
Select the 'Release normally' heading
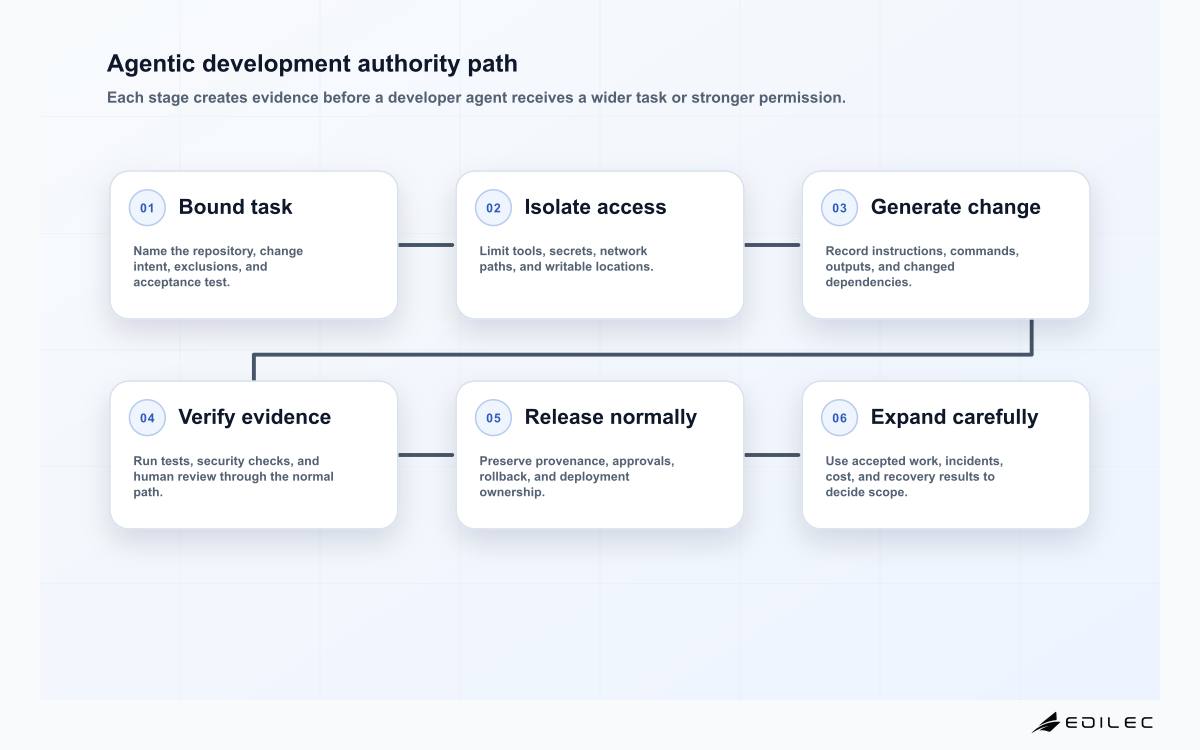[610, 417]
